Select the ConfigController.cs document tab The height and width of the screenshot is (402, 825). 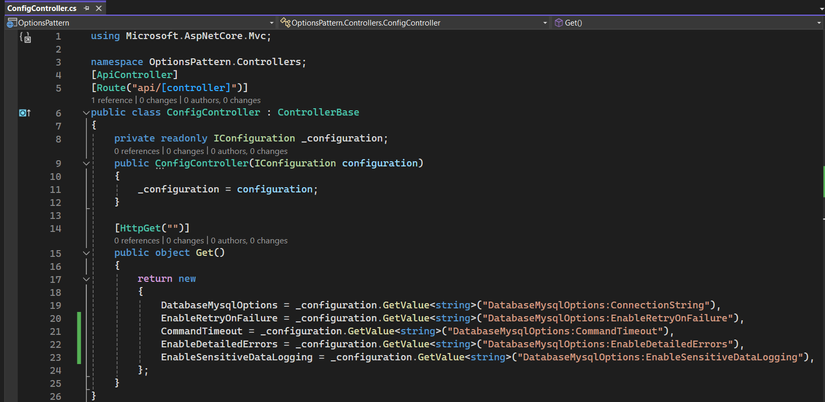(41, 8)
